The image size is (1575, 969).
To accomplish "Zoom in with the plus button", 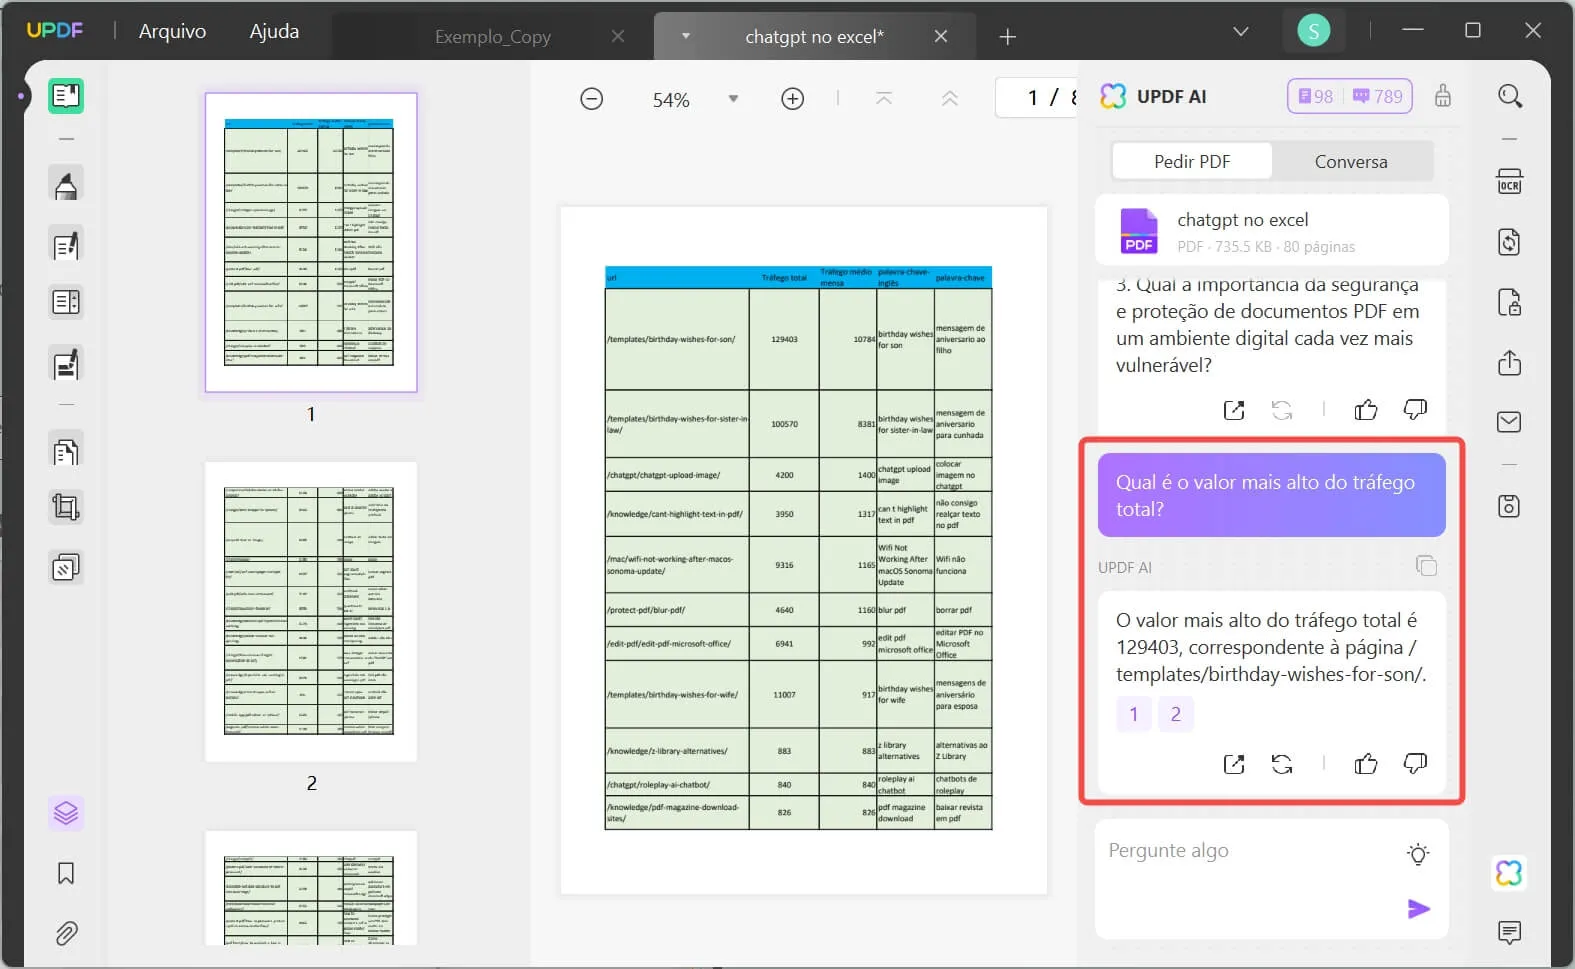I will click(793, 99).
